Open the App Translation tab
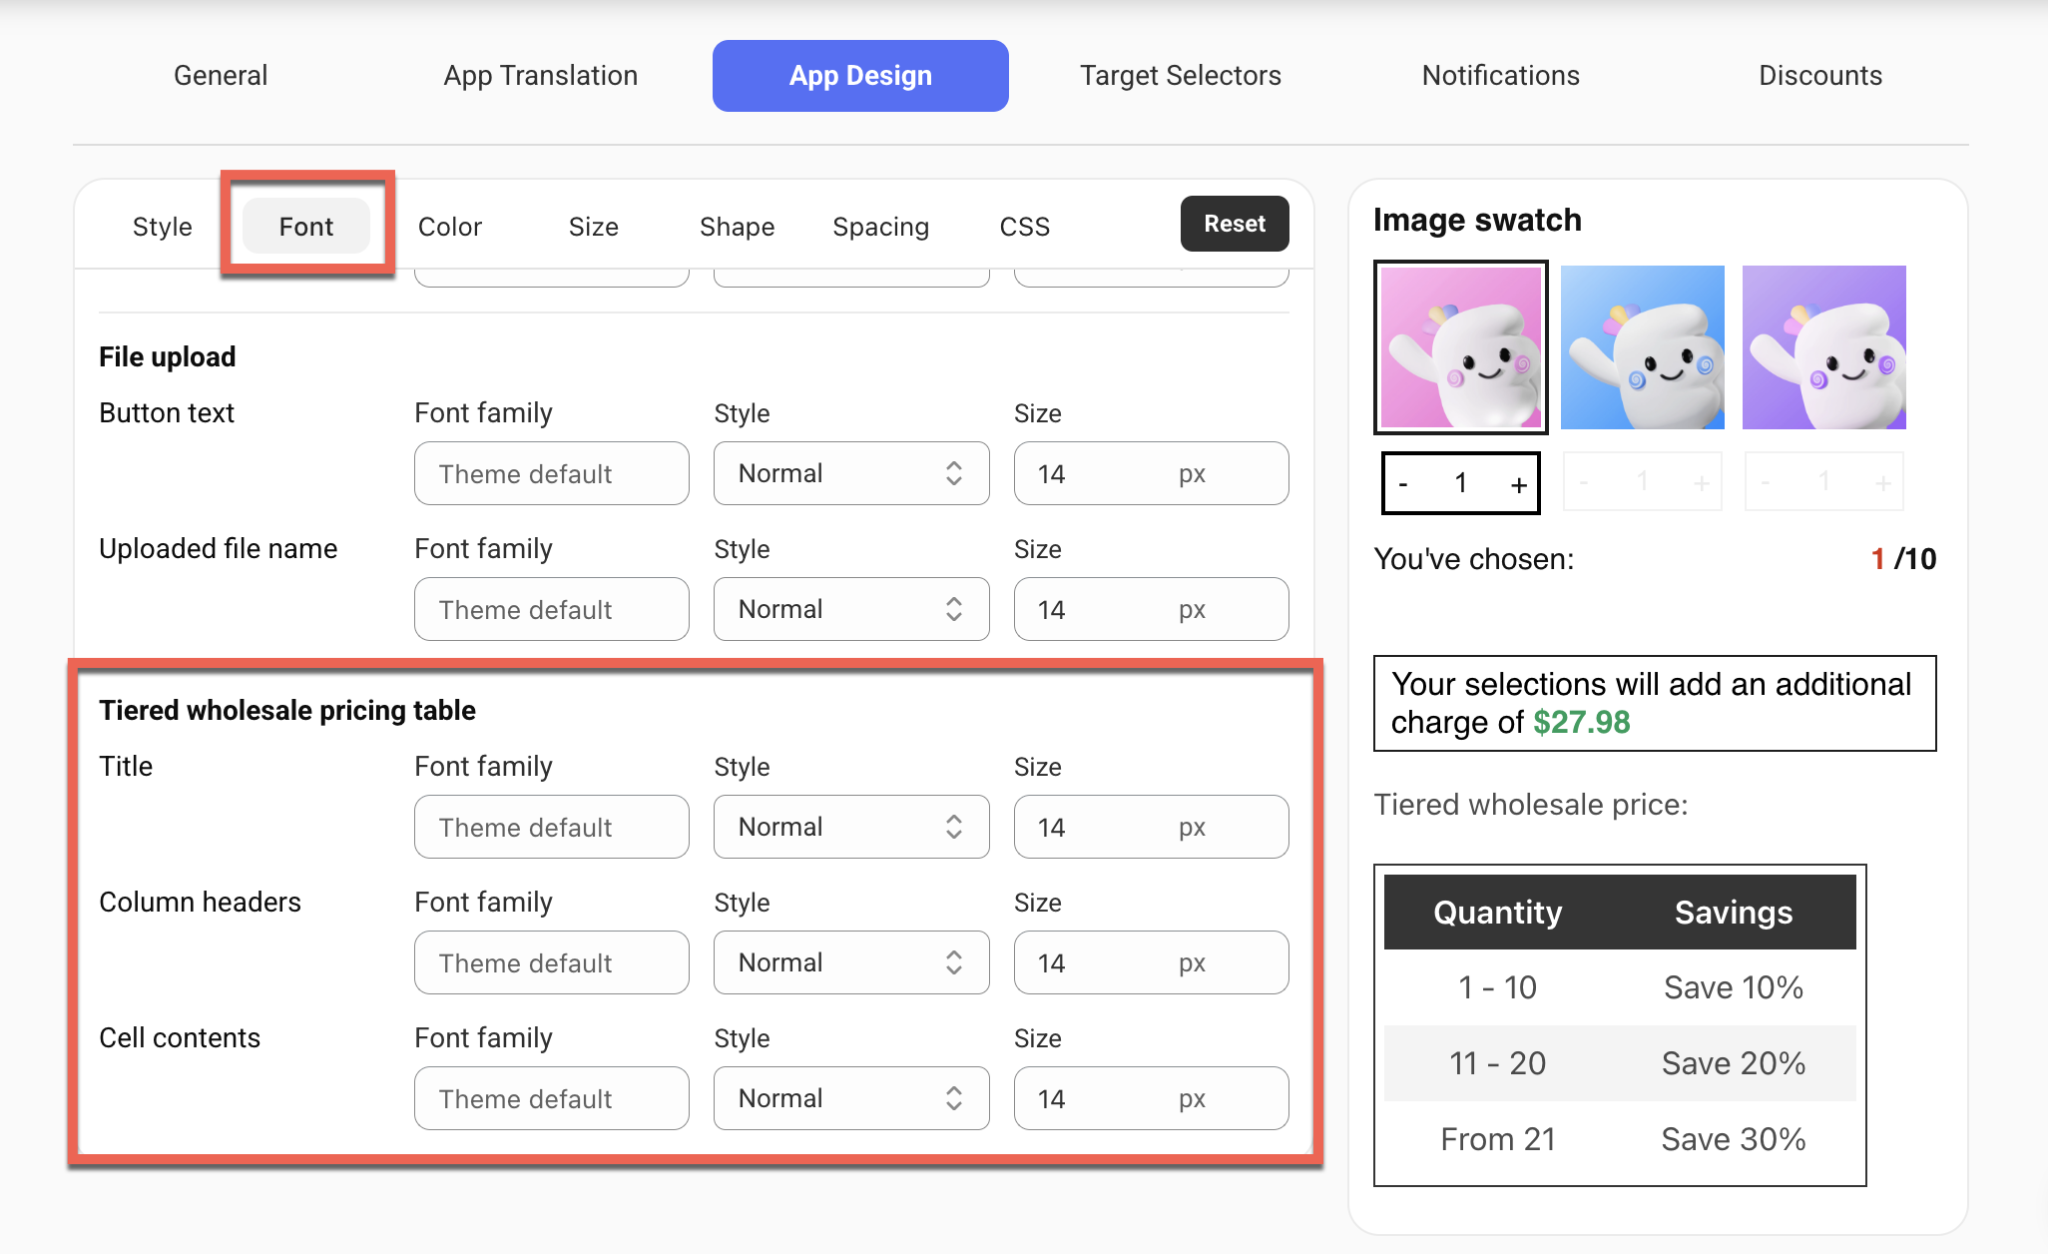This screenshot has height=1254, width=2048. click(x=541, y=74)
